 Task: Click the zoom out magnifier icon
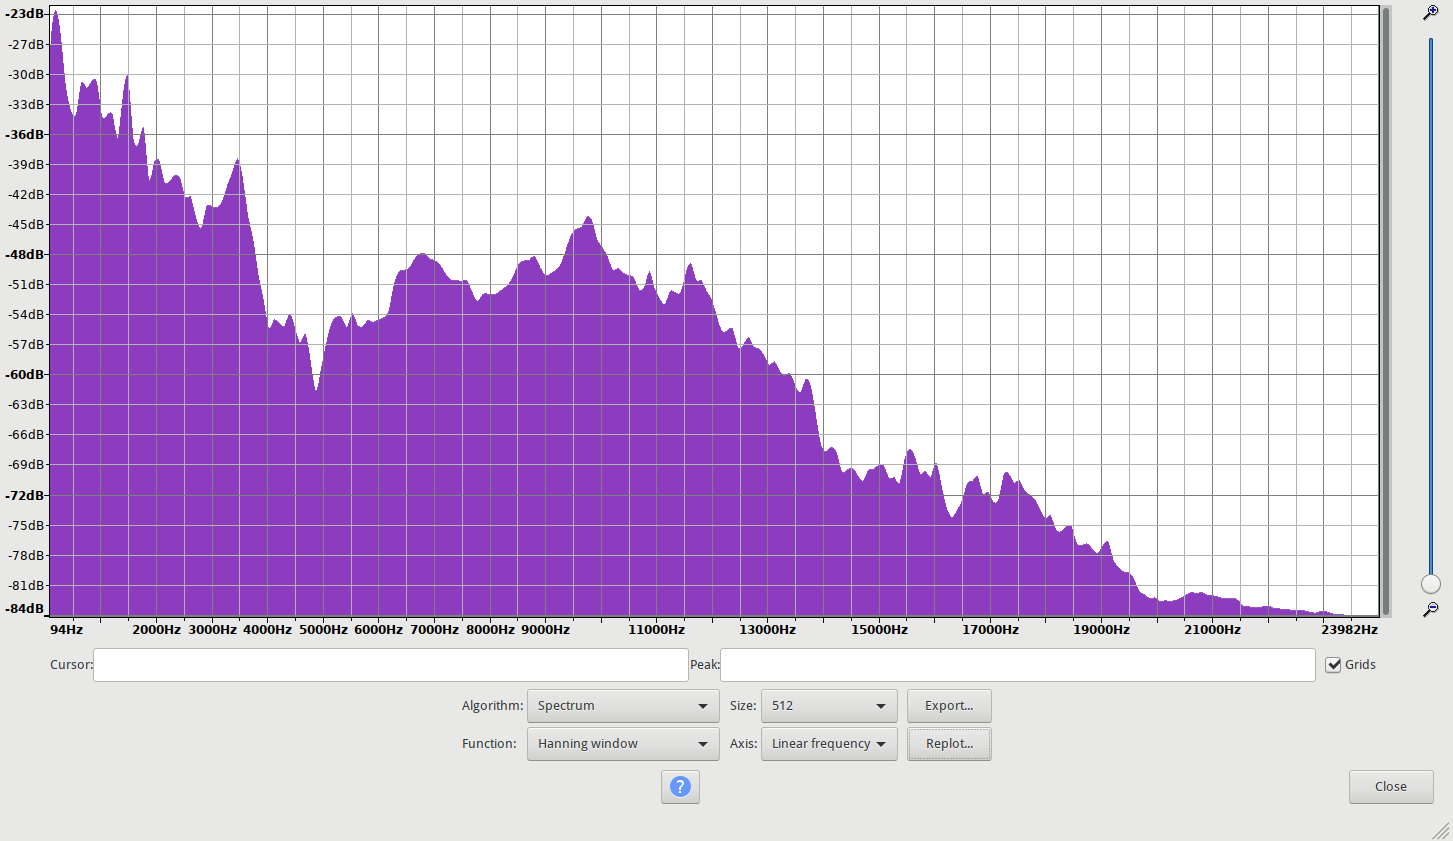pos(1431,608)
